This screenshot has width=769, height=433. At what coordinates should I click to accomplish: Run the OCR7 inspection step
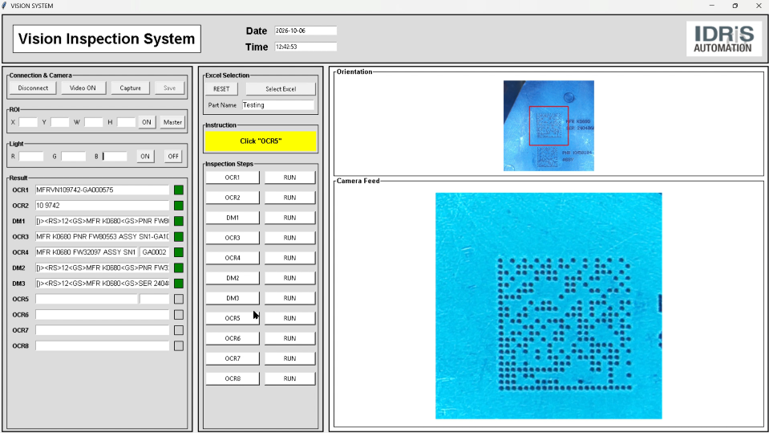click(x=290, y=358)
